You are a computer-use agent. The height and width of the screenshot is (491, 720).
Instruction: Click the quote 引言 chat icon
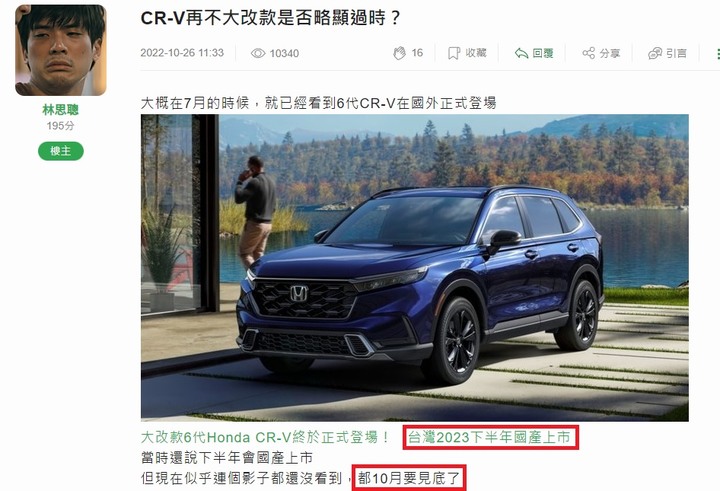(655, 53)
